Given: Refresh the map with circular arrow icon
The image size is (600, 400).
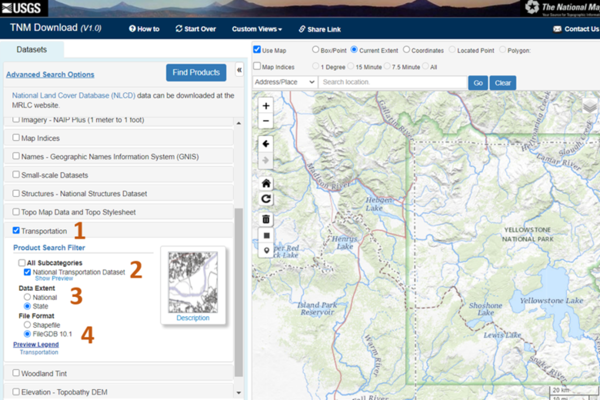Looking at the screenshot, I should (266, 199).
